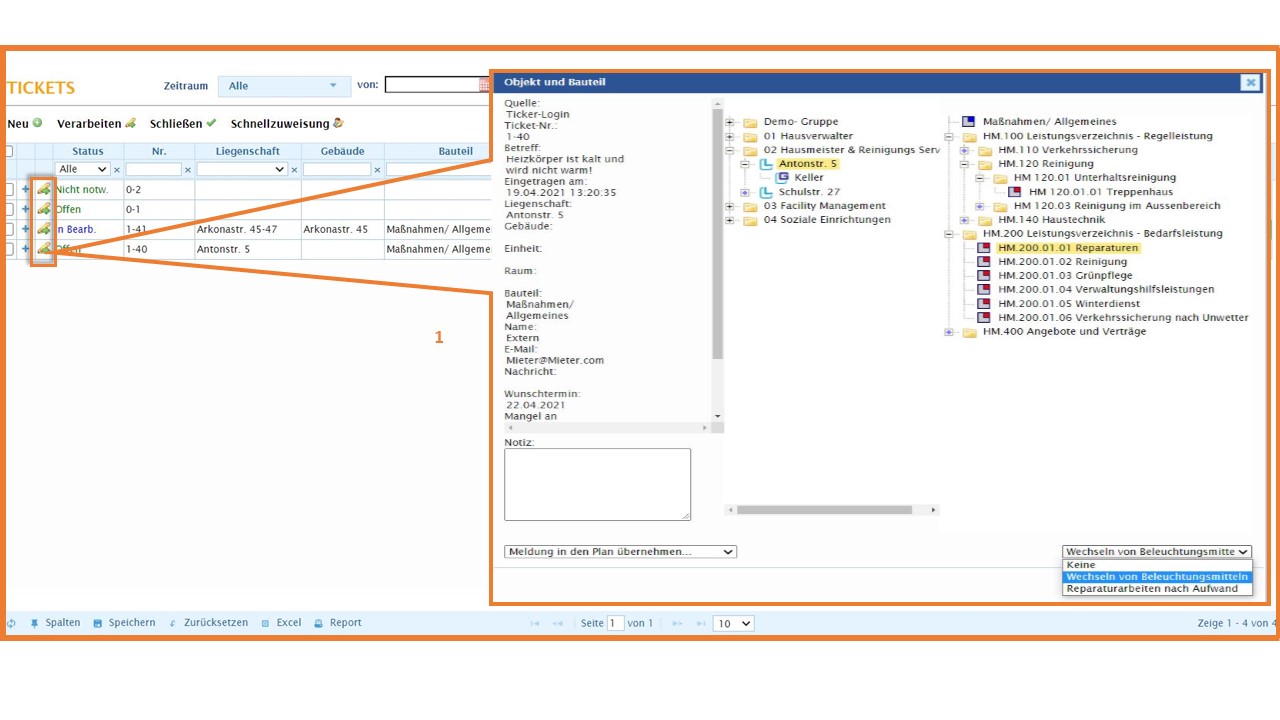1280x720 pixels.
Task: Click the Maßnahmen/ Allgemeines component icon
Action: click(x=968, y=122)
